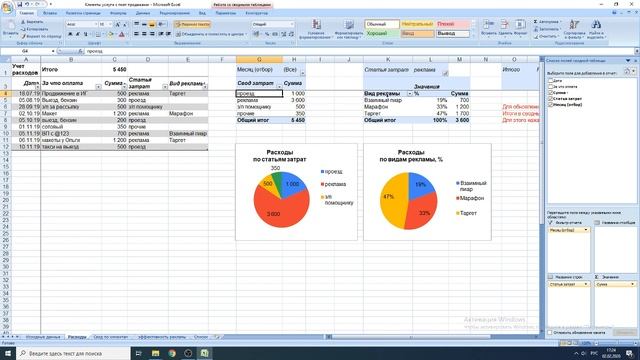Uncheck the Месяц (отбор) field checkbox
Image resolution: width=640 pixels, height=360 pixels.
[551, 104]
